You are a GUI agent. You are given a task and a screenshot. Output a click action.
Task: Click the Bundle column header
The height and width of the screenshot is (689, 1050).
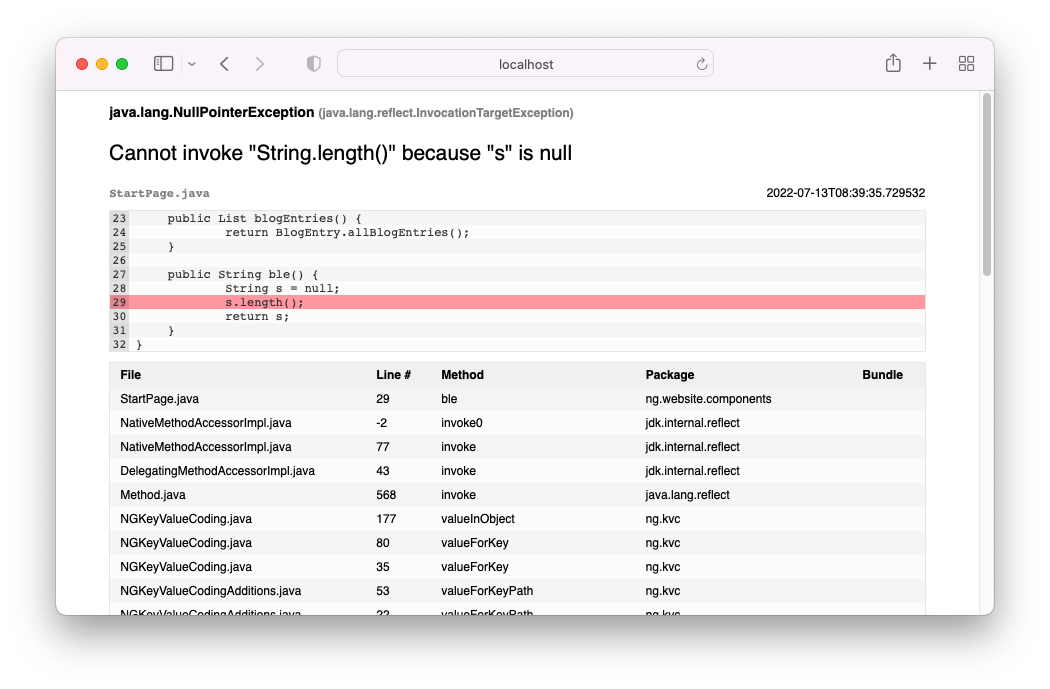[x=882, y=375]
